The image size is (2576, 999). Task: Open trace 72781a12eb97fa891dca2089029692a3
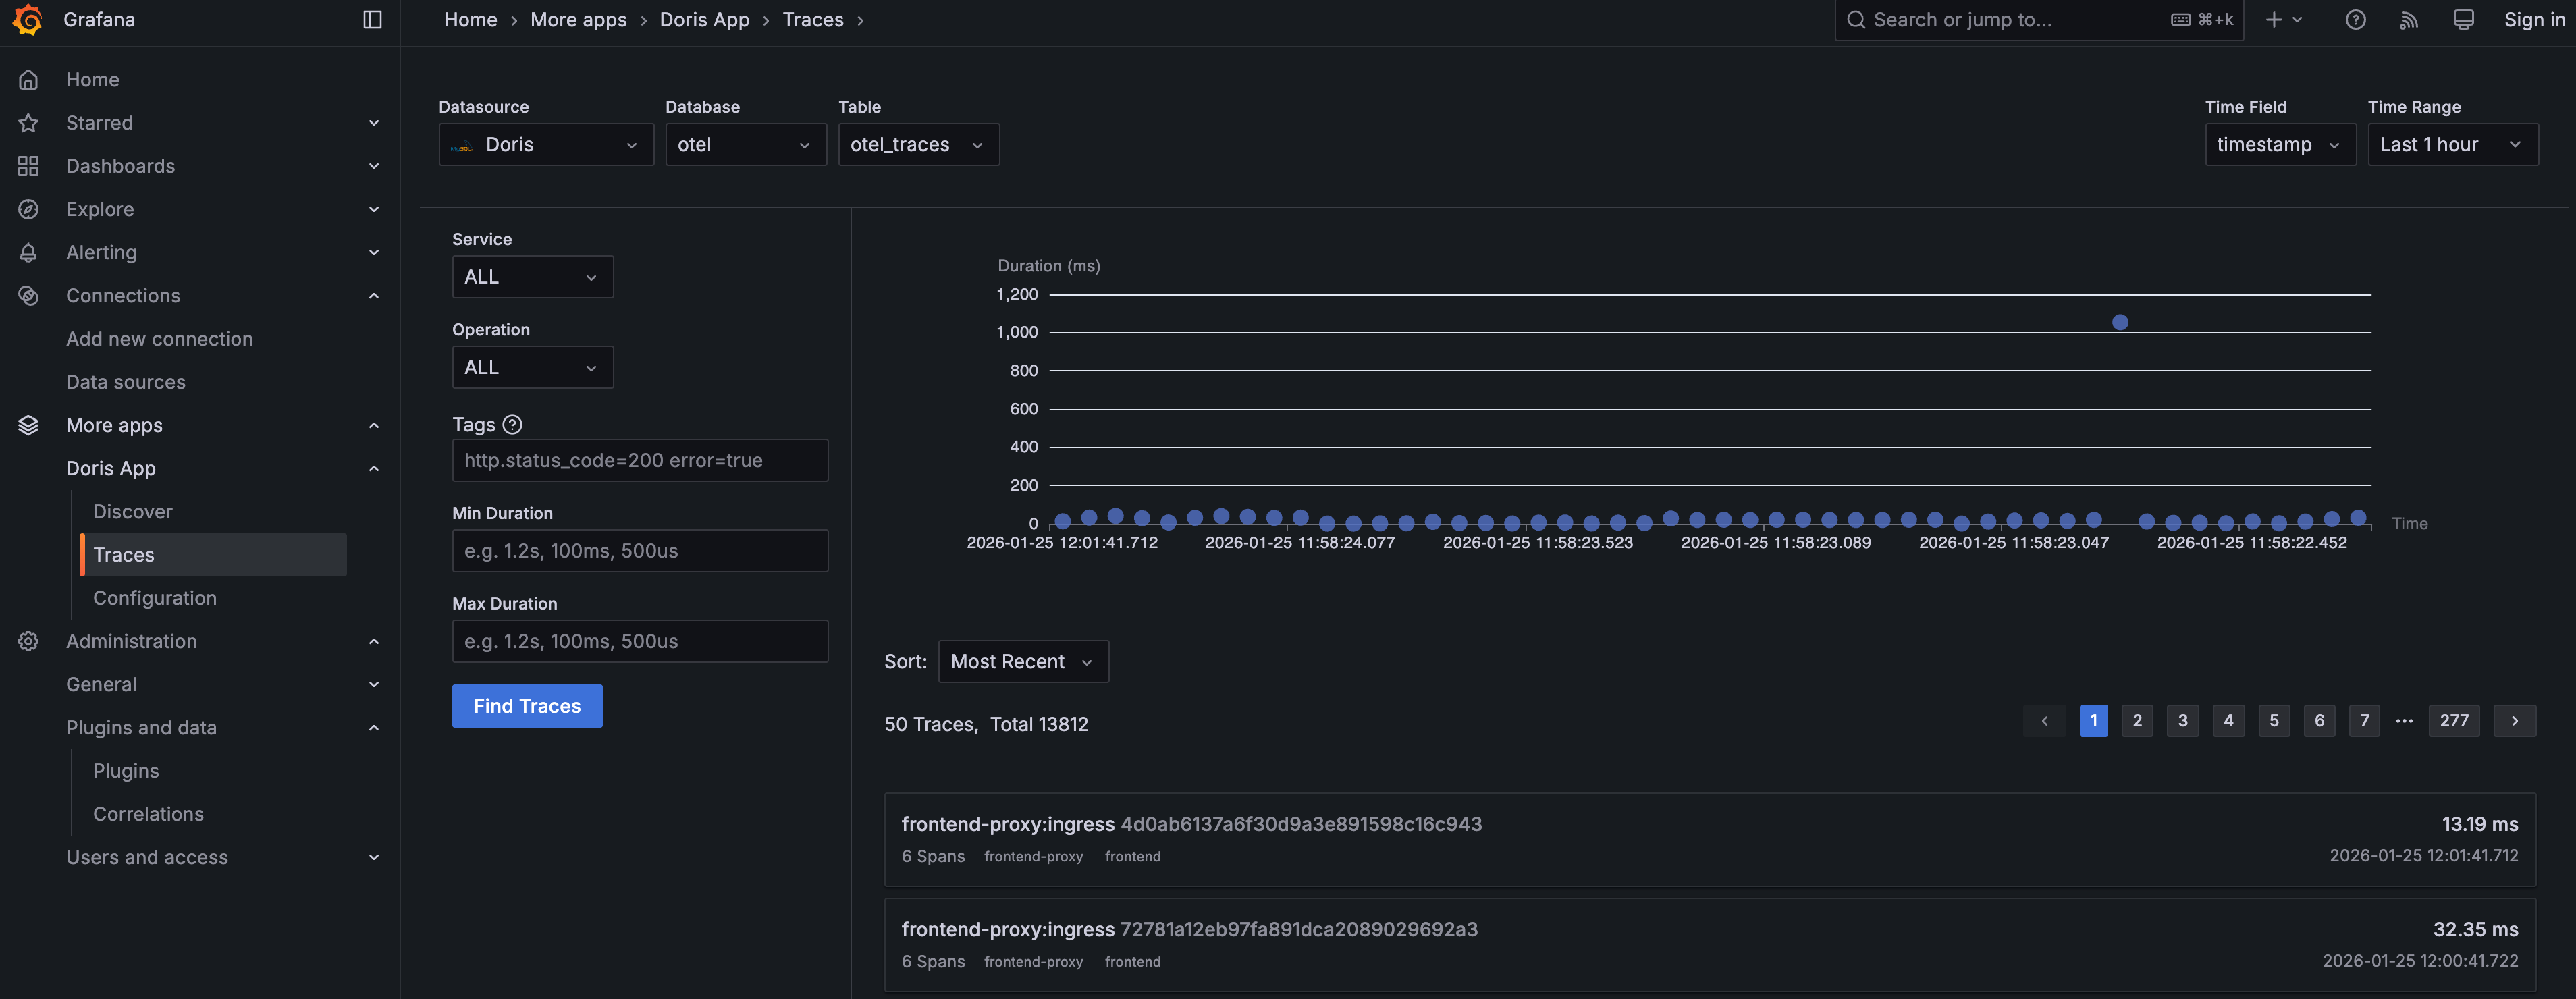[x=1710, y=945]
